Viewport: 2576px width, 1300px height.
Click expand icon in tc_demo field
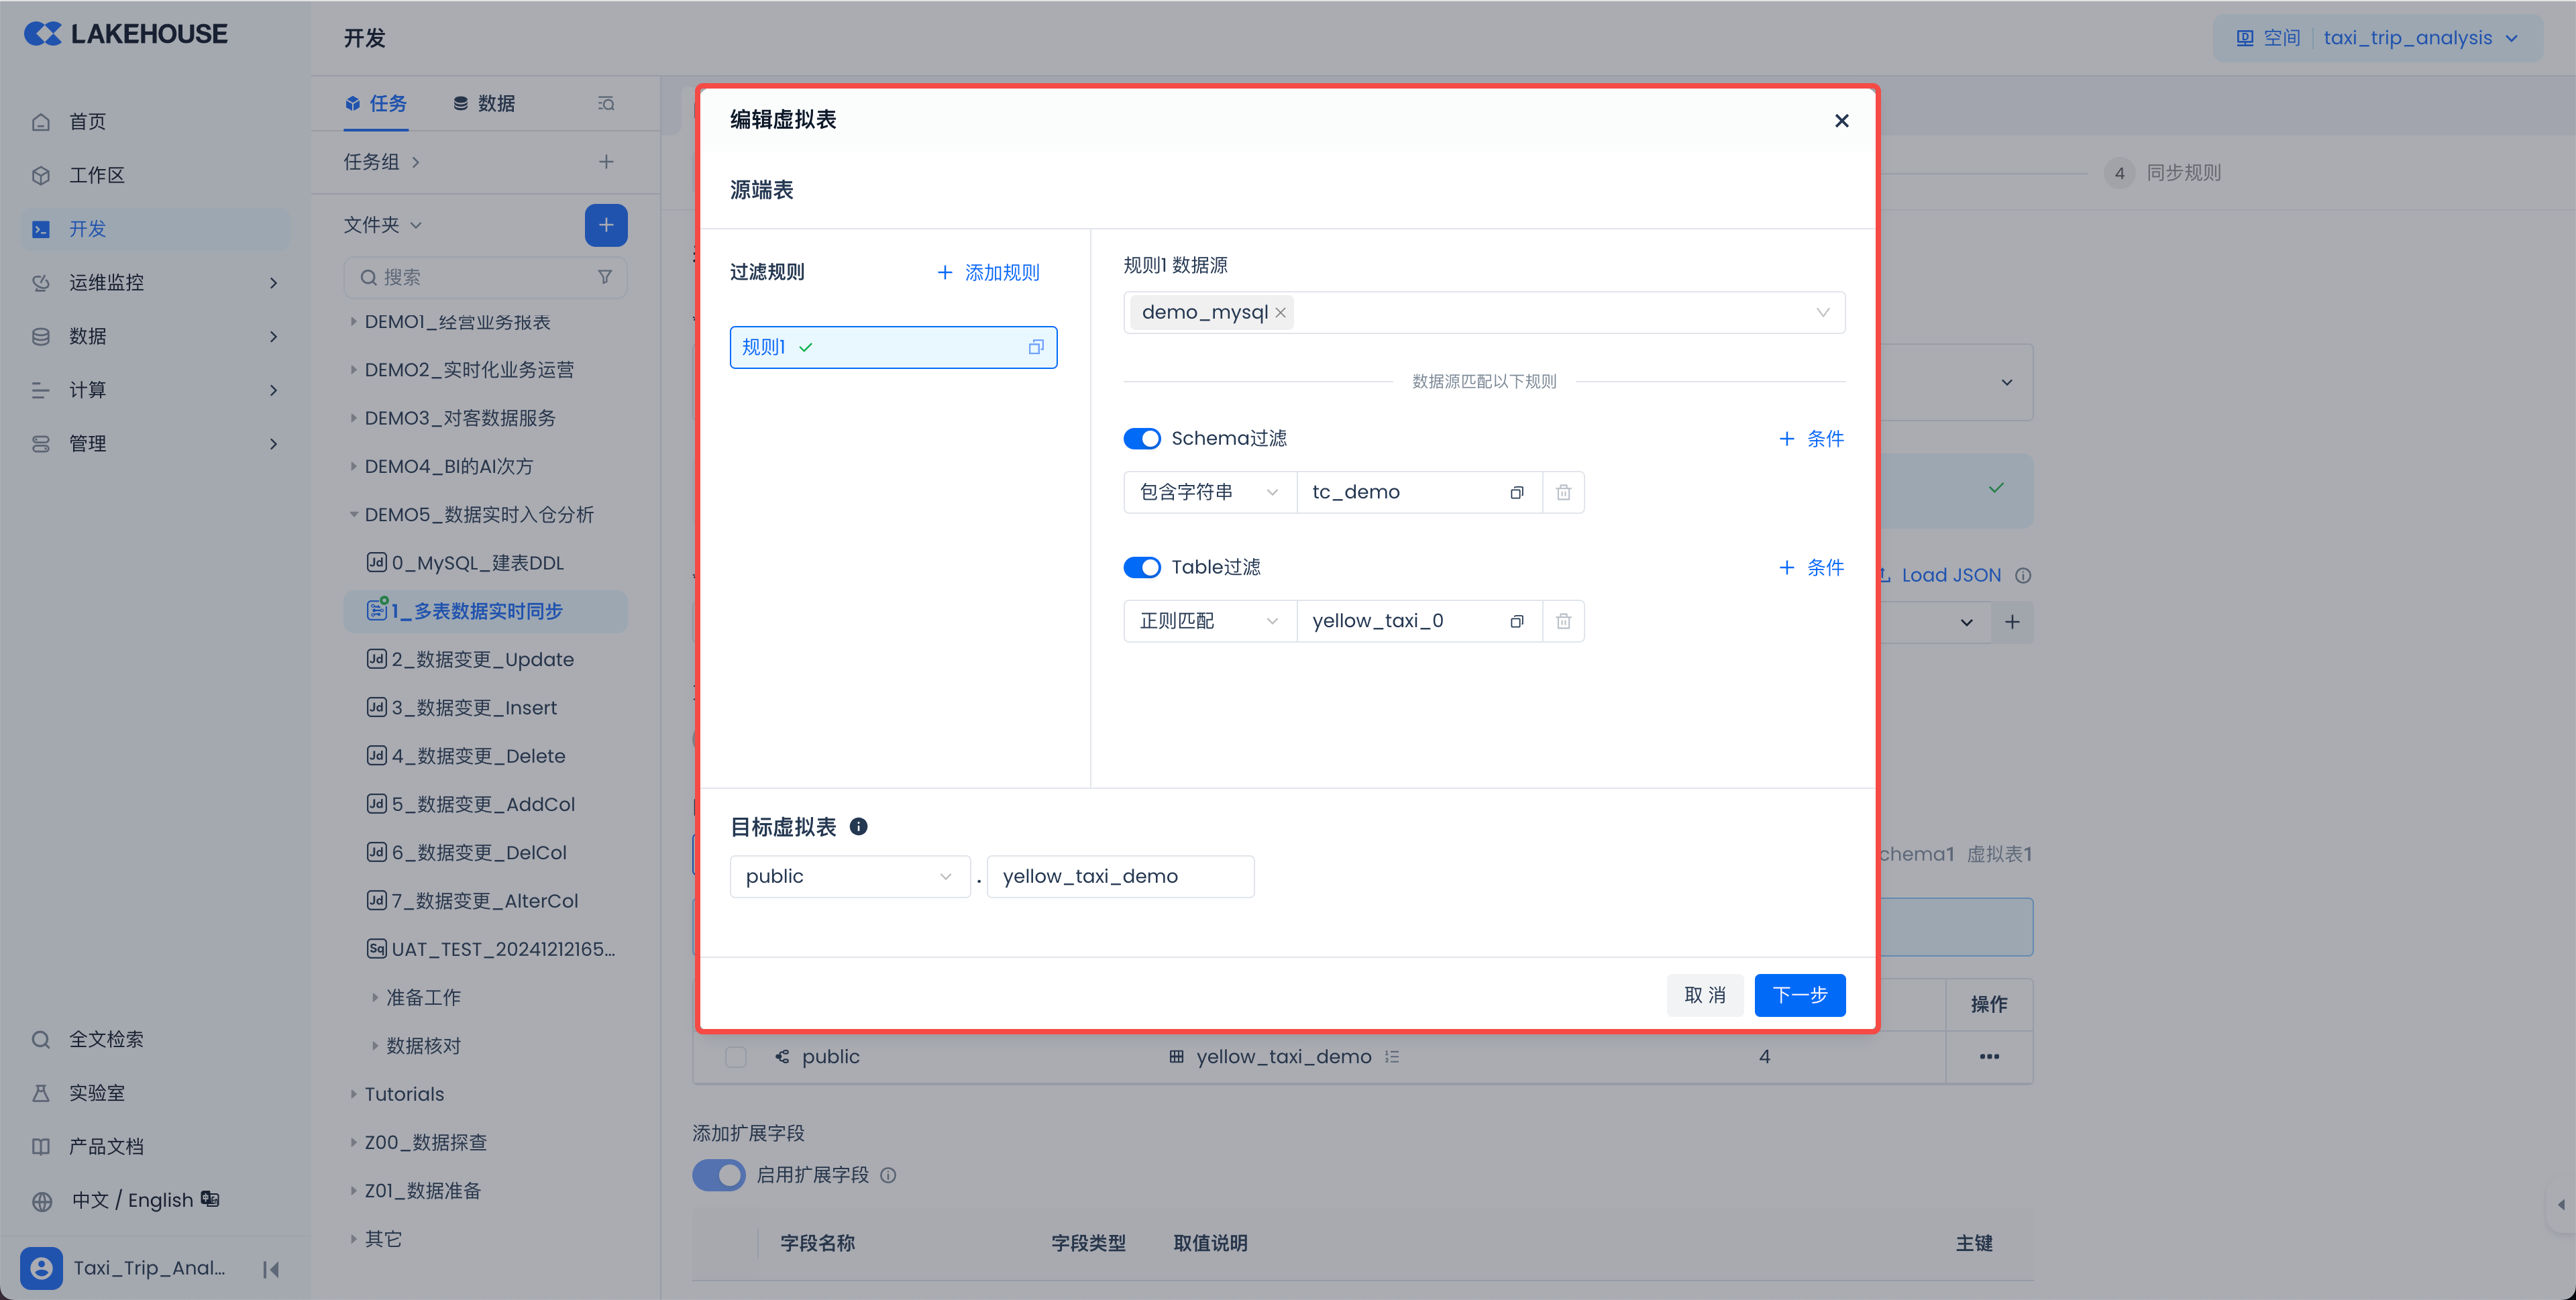tap(1516, 492)
